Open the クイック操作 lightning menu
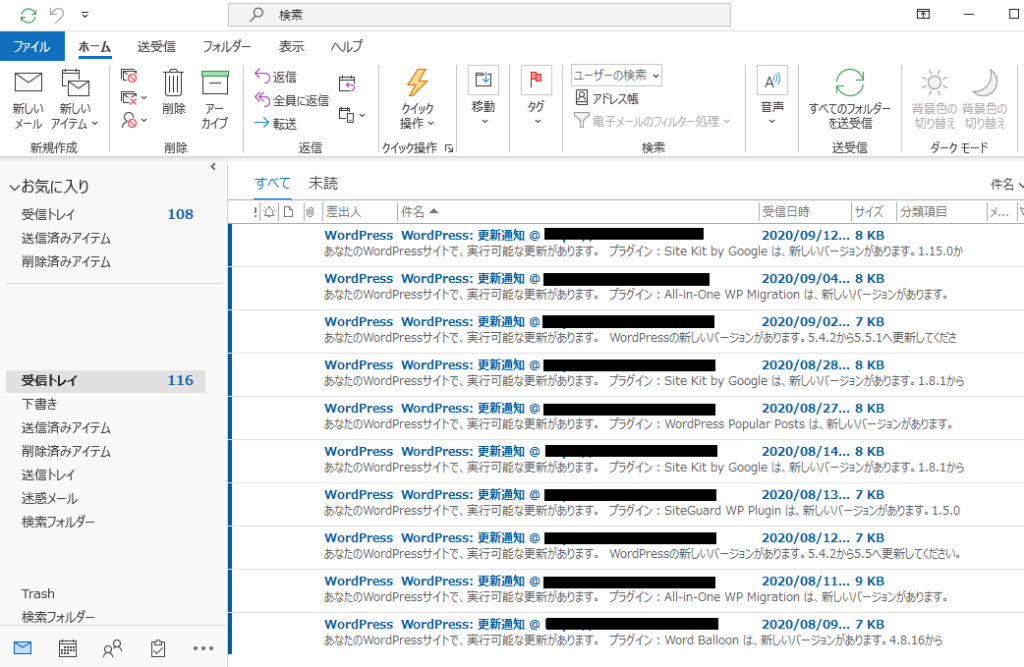Screen dimensions: 1024x667 [417, 99]
